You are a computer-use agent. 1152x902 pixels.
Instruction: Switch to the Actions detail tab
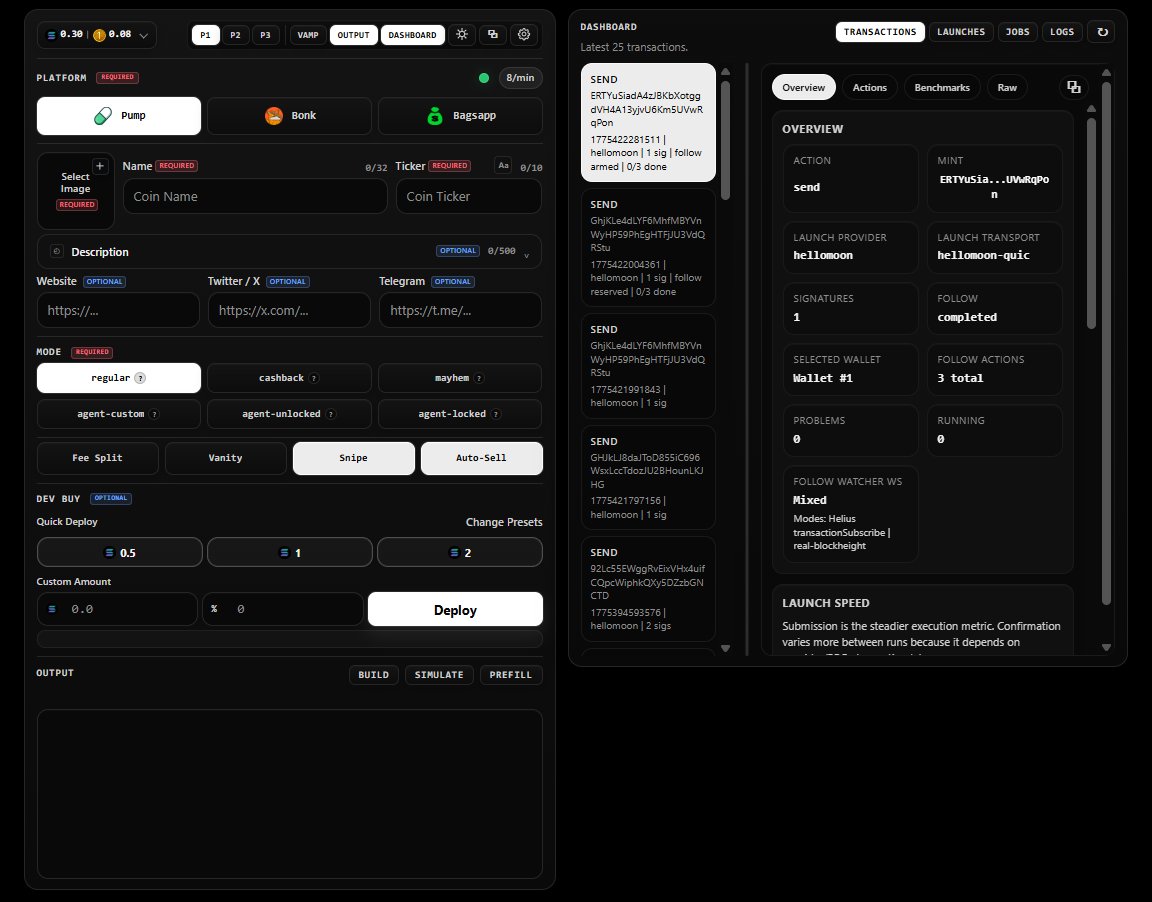tap(870, 87)
